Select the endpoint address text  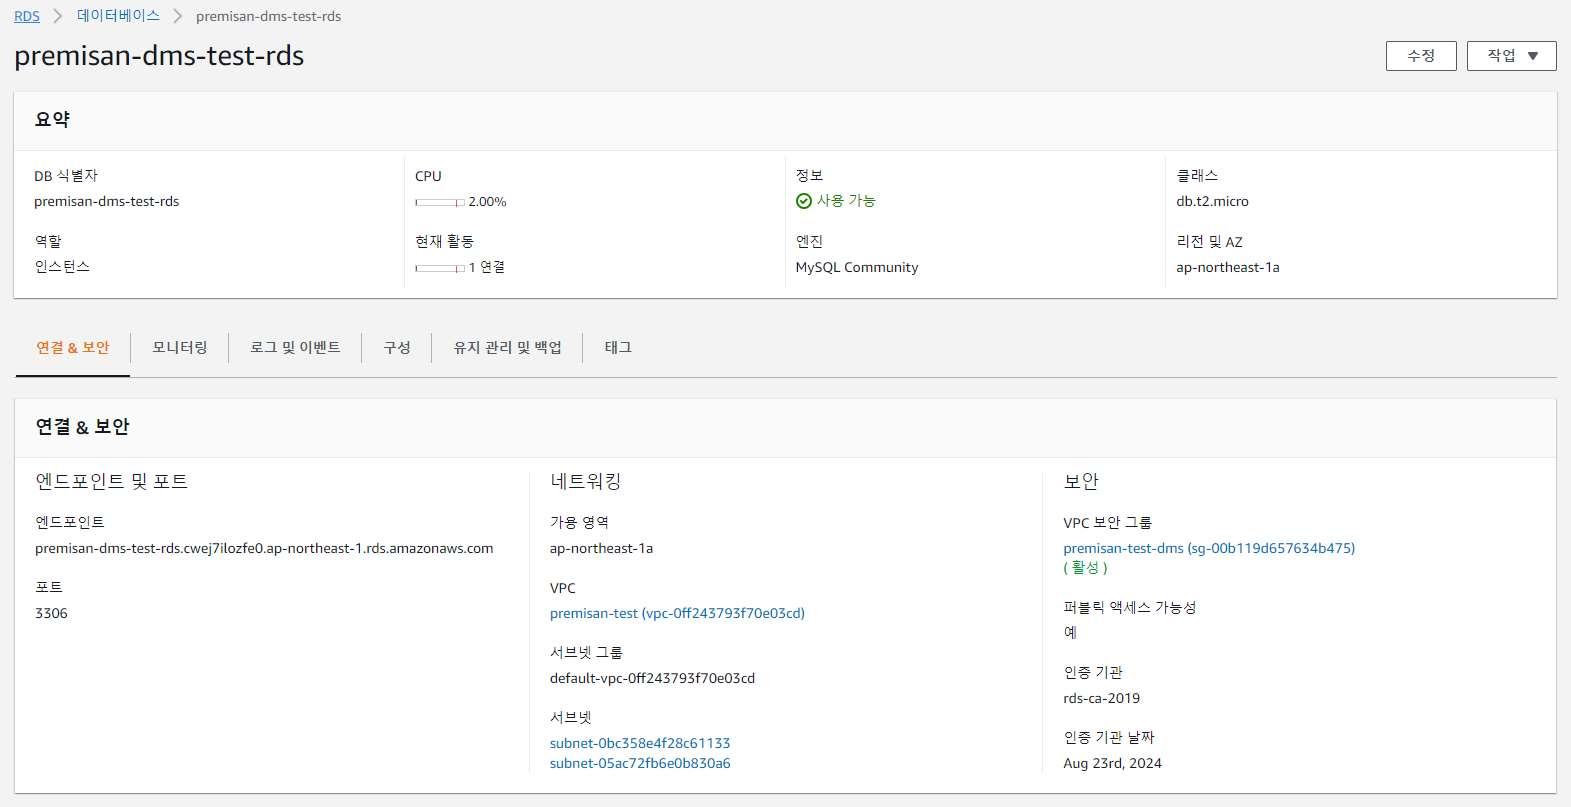[x=264, y=548]
